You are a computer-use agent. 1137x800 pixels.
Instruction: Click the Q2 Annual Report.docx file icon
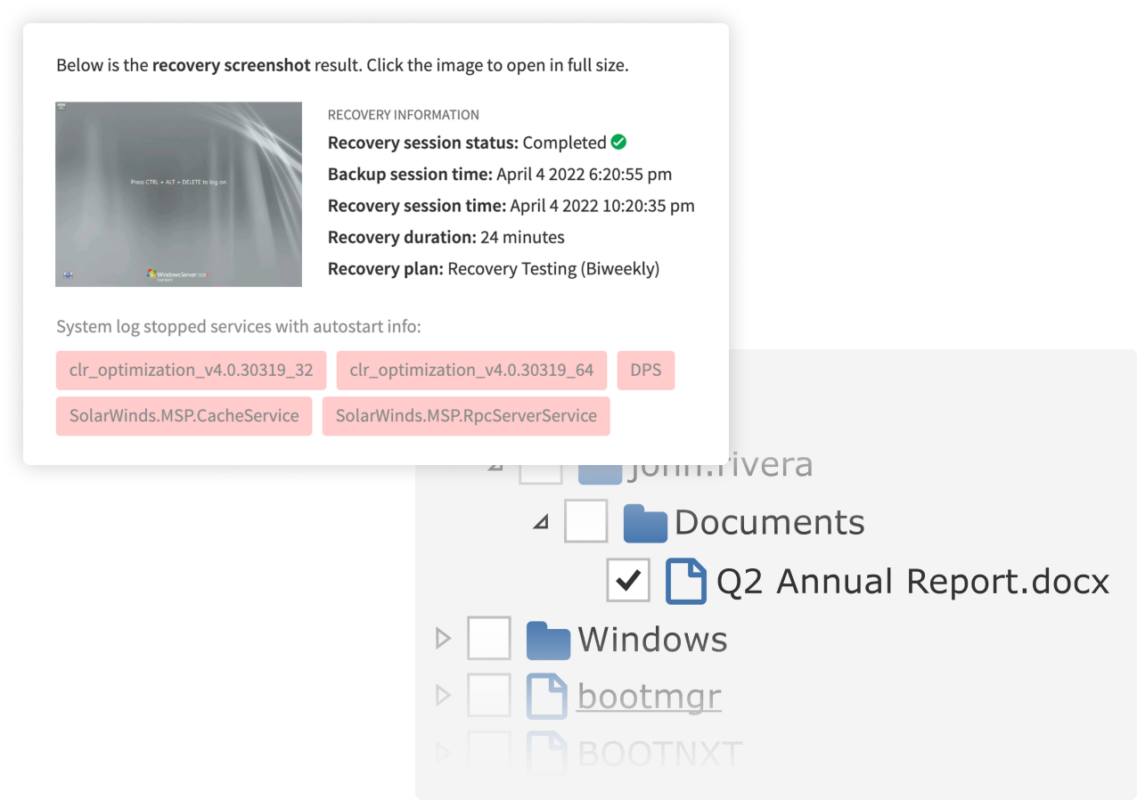(686, 581)
